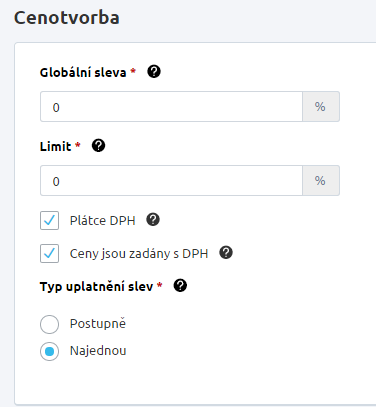The image size is (376, 407).
Task: Select the Najednou radio button
Action: point(49,351)
